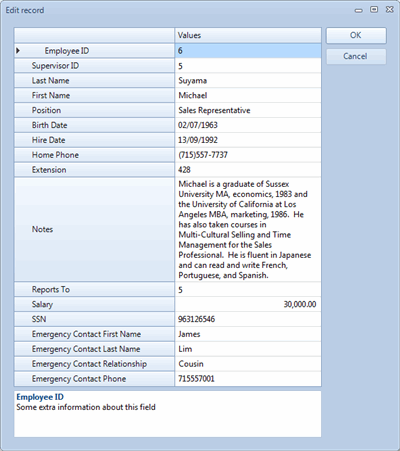Edit the Emergency Contact Phone value
This screenshot has width=400, height=451.
248,379
